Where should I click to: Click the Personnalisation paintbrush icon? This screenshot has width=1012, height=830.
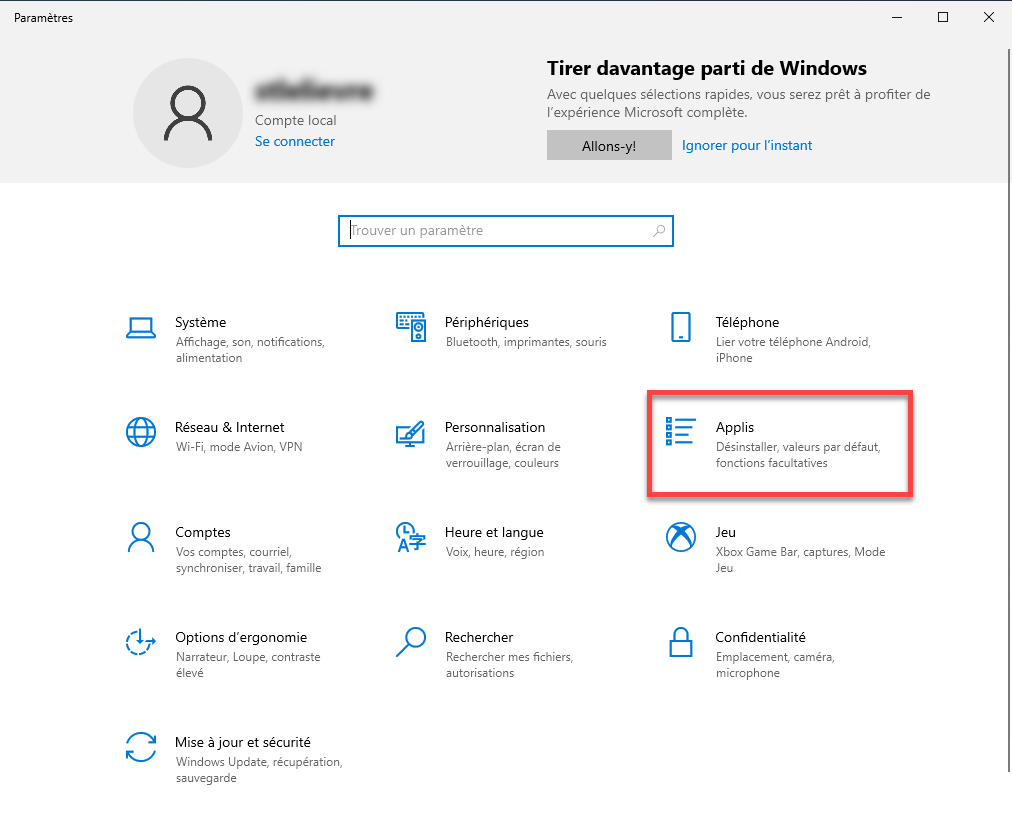click(410, 434)
